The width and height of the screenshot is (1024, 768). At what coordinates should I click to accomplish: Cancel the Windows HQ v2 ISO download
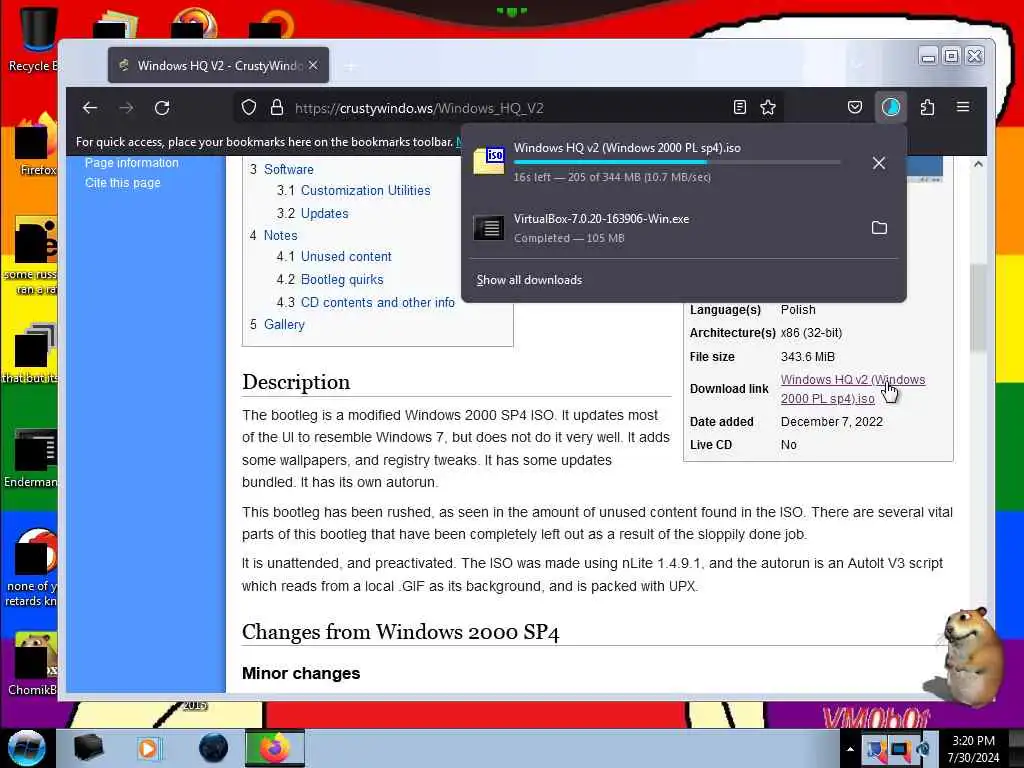[x=879, y=163]
